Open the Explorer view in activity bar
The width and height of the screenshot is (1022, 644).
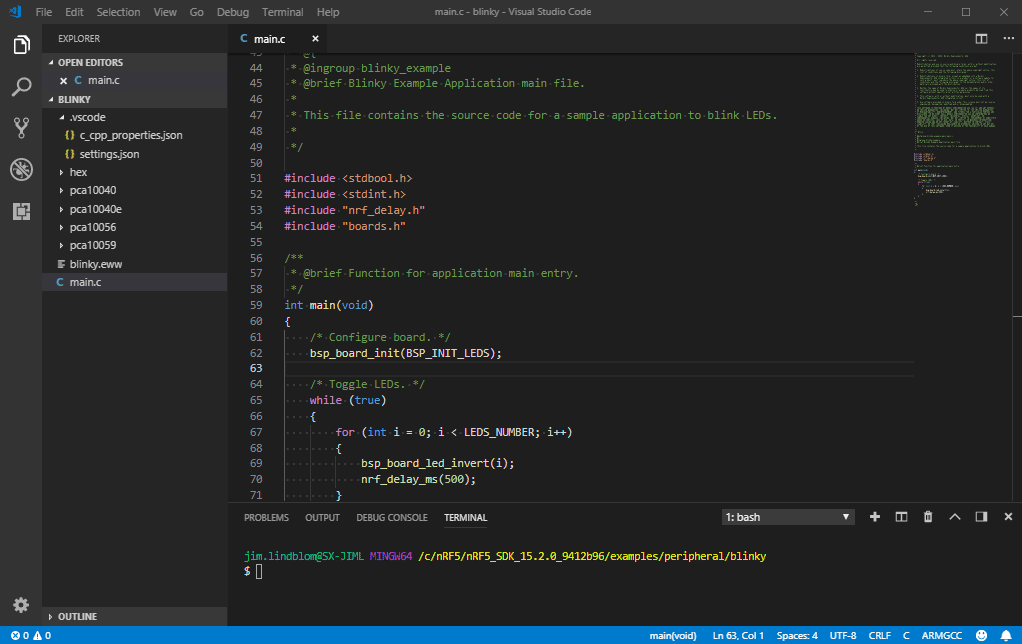(x=21, y=45)
